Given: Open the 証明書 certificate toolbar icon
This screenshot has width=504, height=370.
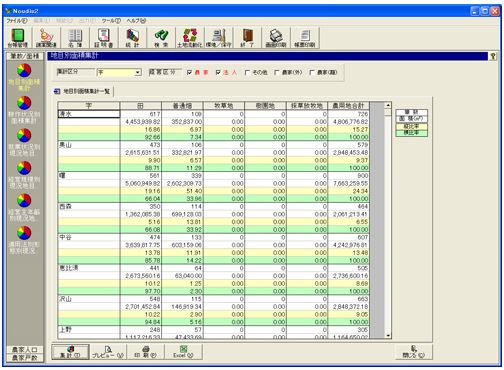Looking at the screenshot, I should [104, 38].
